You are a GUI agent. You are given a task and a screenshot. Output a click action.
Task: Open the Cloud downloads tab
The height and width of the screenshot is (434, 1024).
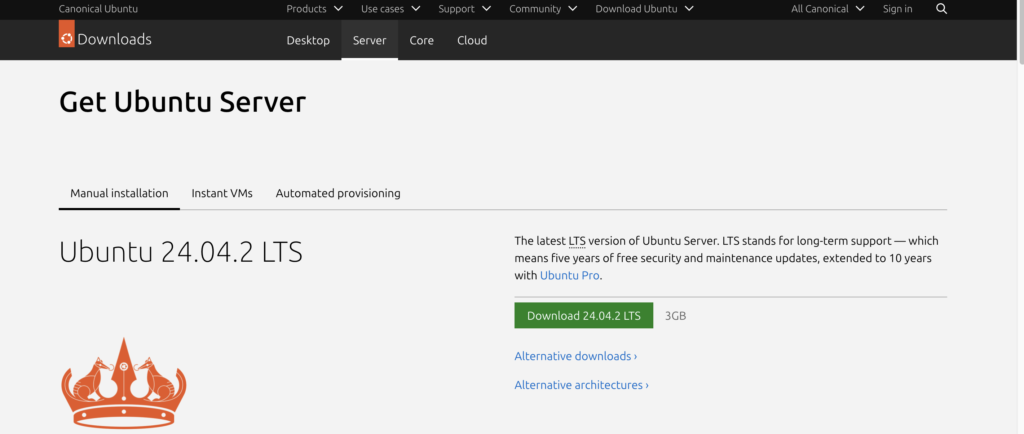tap(472, 40)
